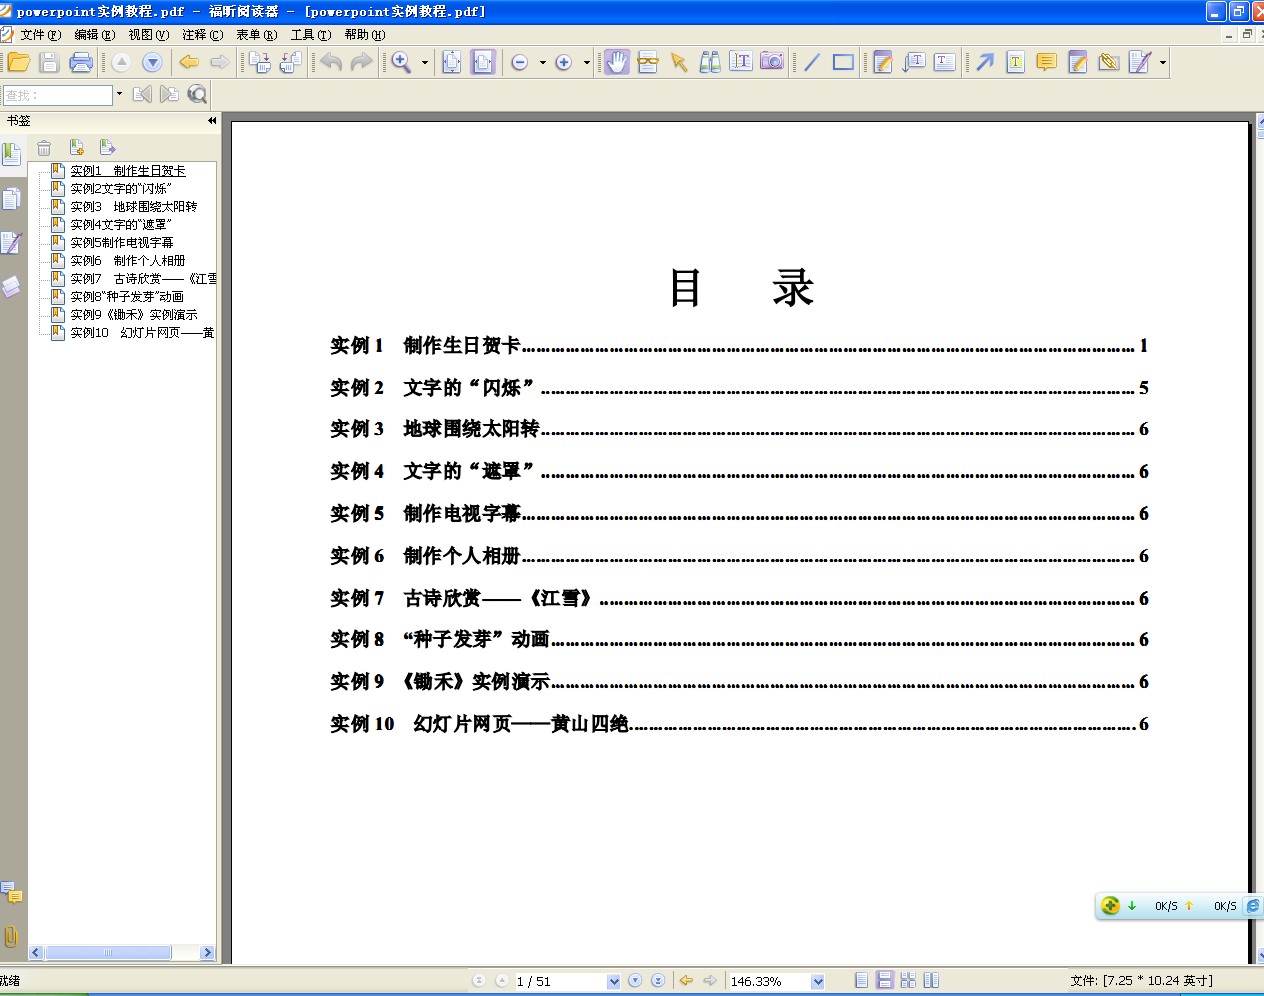Click the right arrow of bookmarks scrollbar
The width and height of the screenshot is (1264, 996).
pos(207,953)
